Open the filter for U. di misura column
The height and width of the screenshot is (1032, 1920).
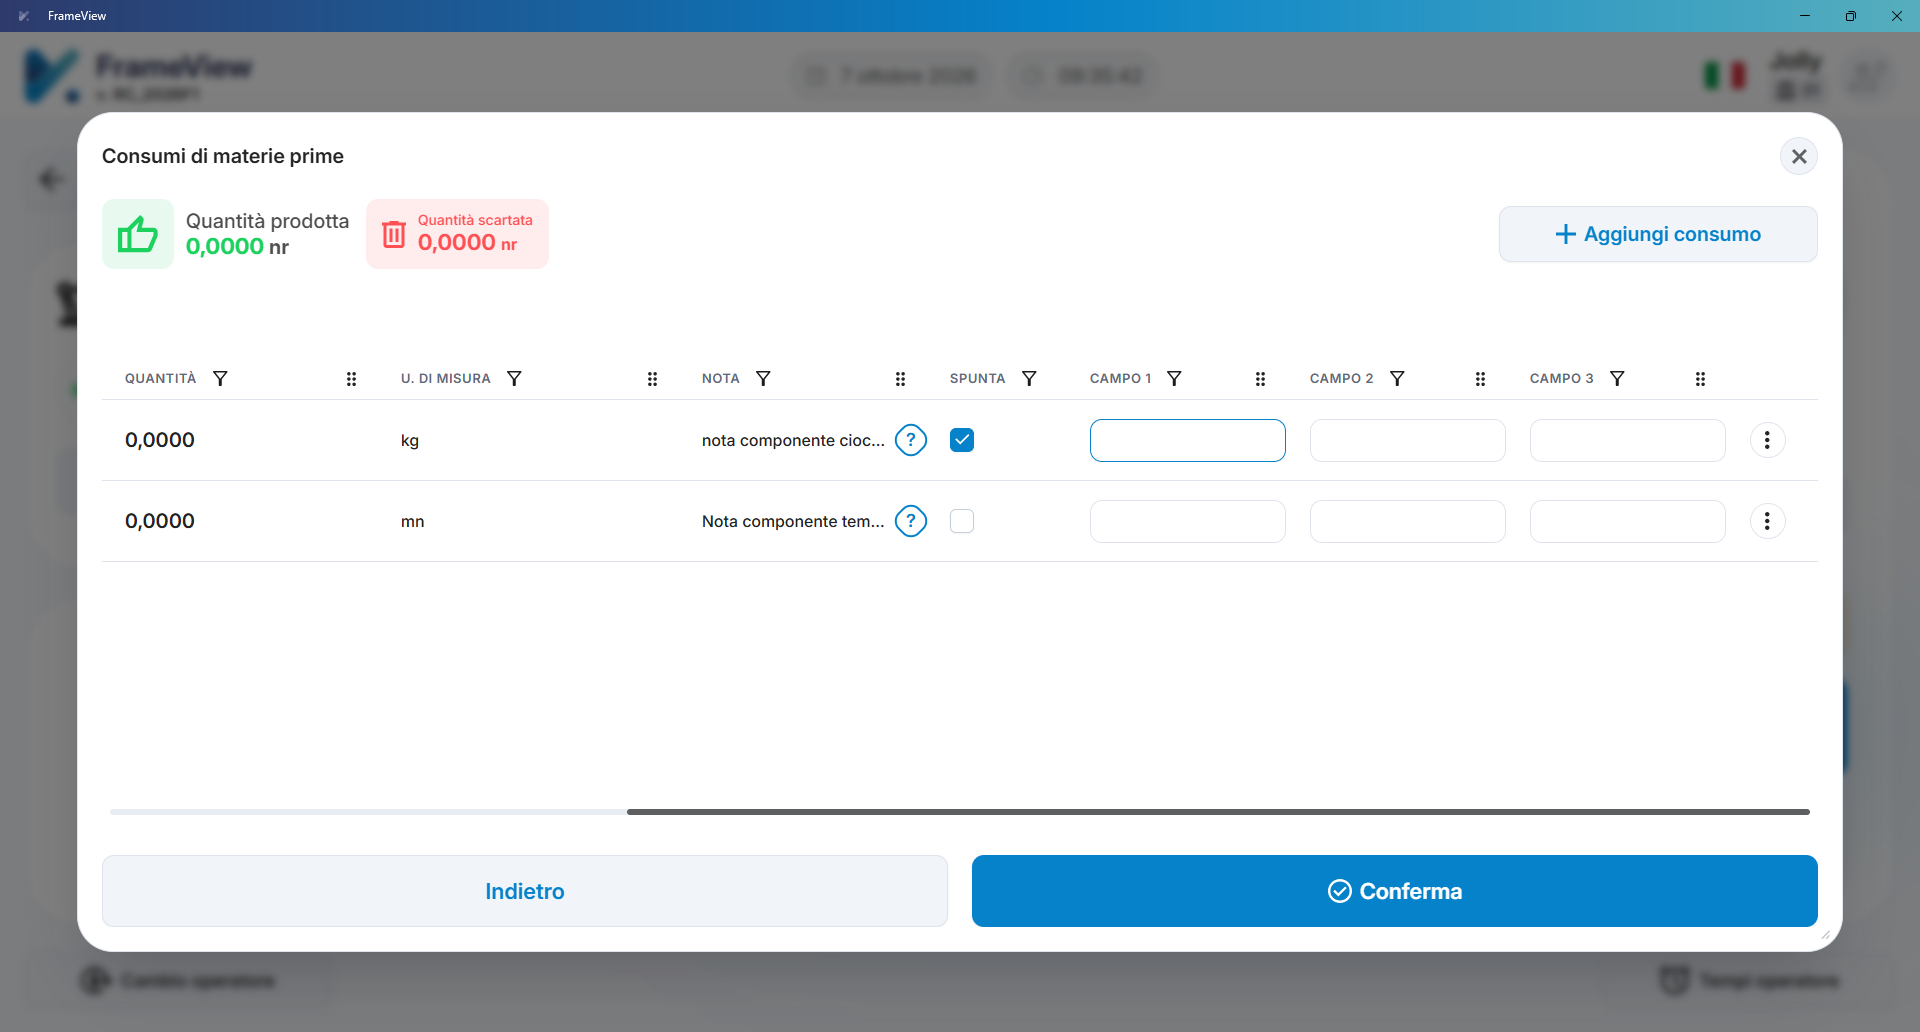point(514,379)
